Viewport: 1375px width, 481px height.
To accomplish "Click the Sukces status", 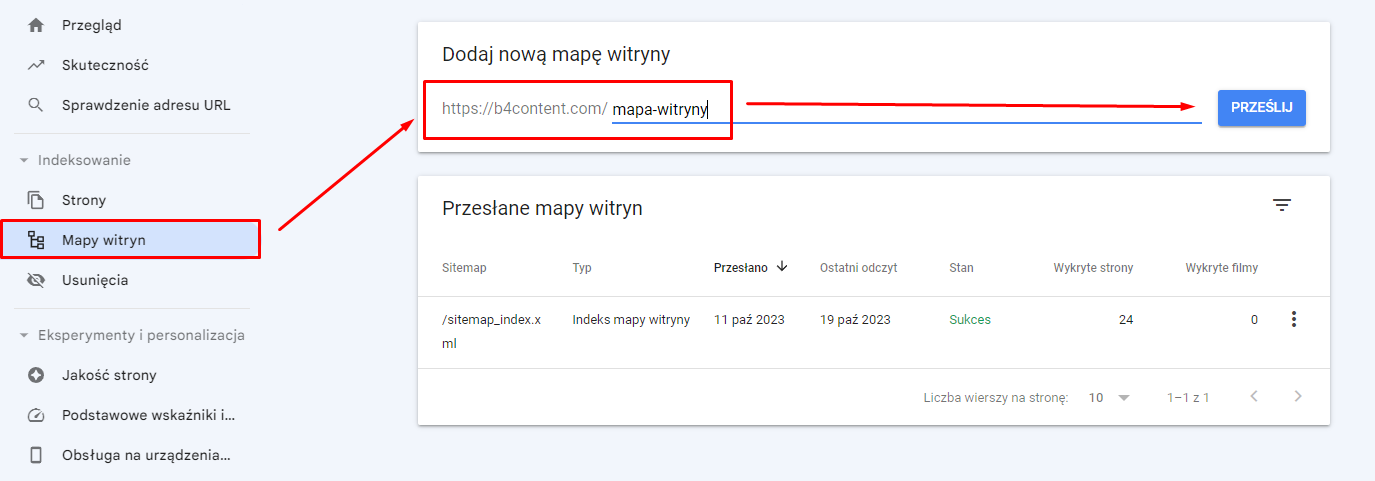I will (970, 320).
